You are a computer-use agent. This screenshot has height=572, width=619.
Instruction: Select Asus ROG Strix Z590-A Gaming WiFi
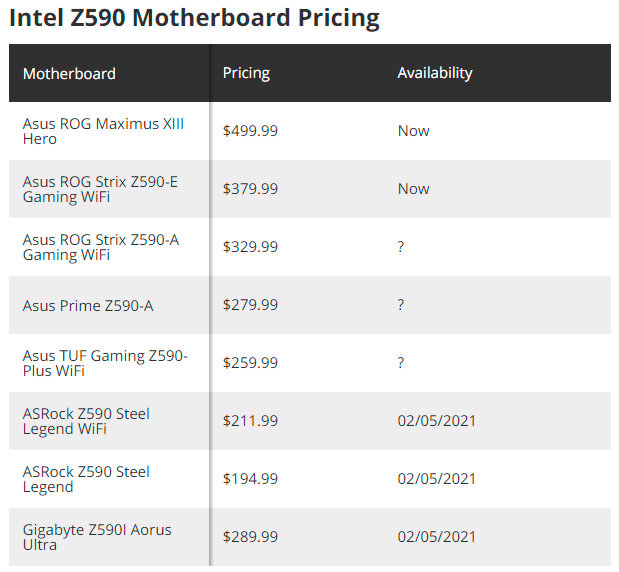click(x=100, y=247)
